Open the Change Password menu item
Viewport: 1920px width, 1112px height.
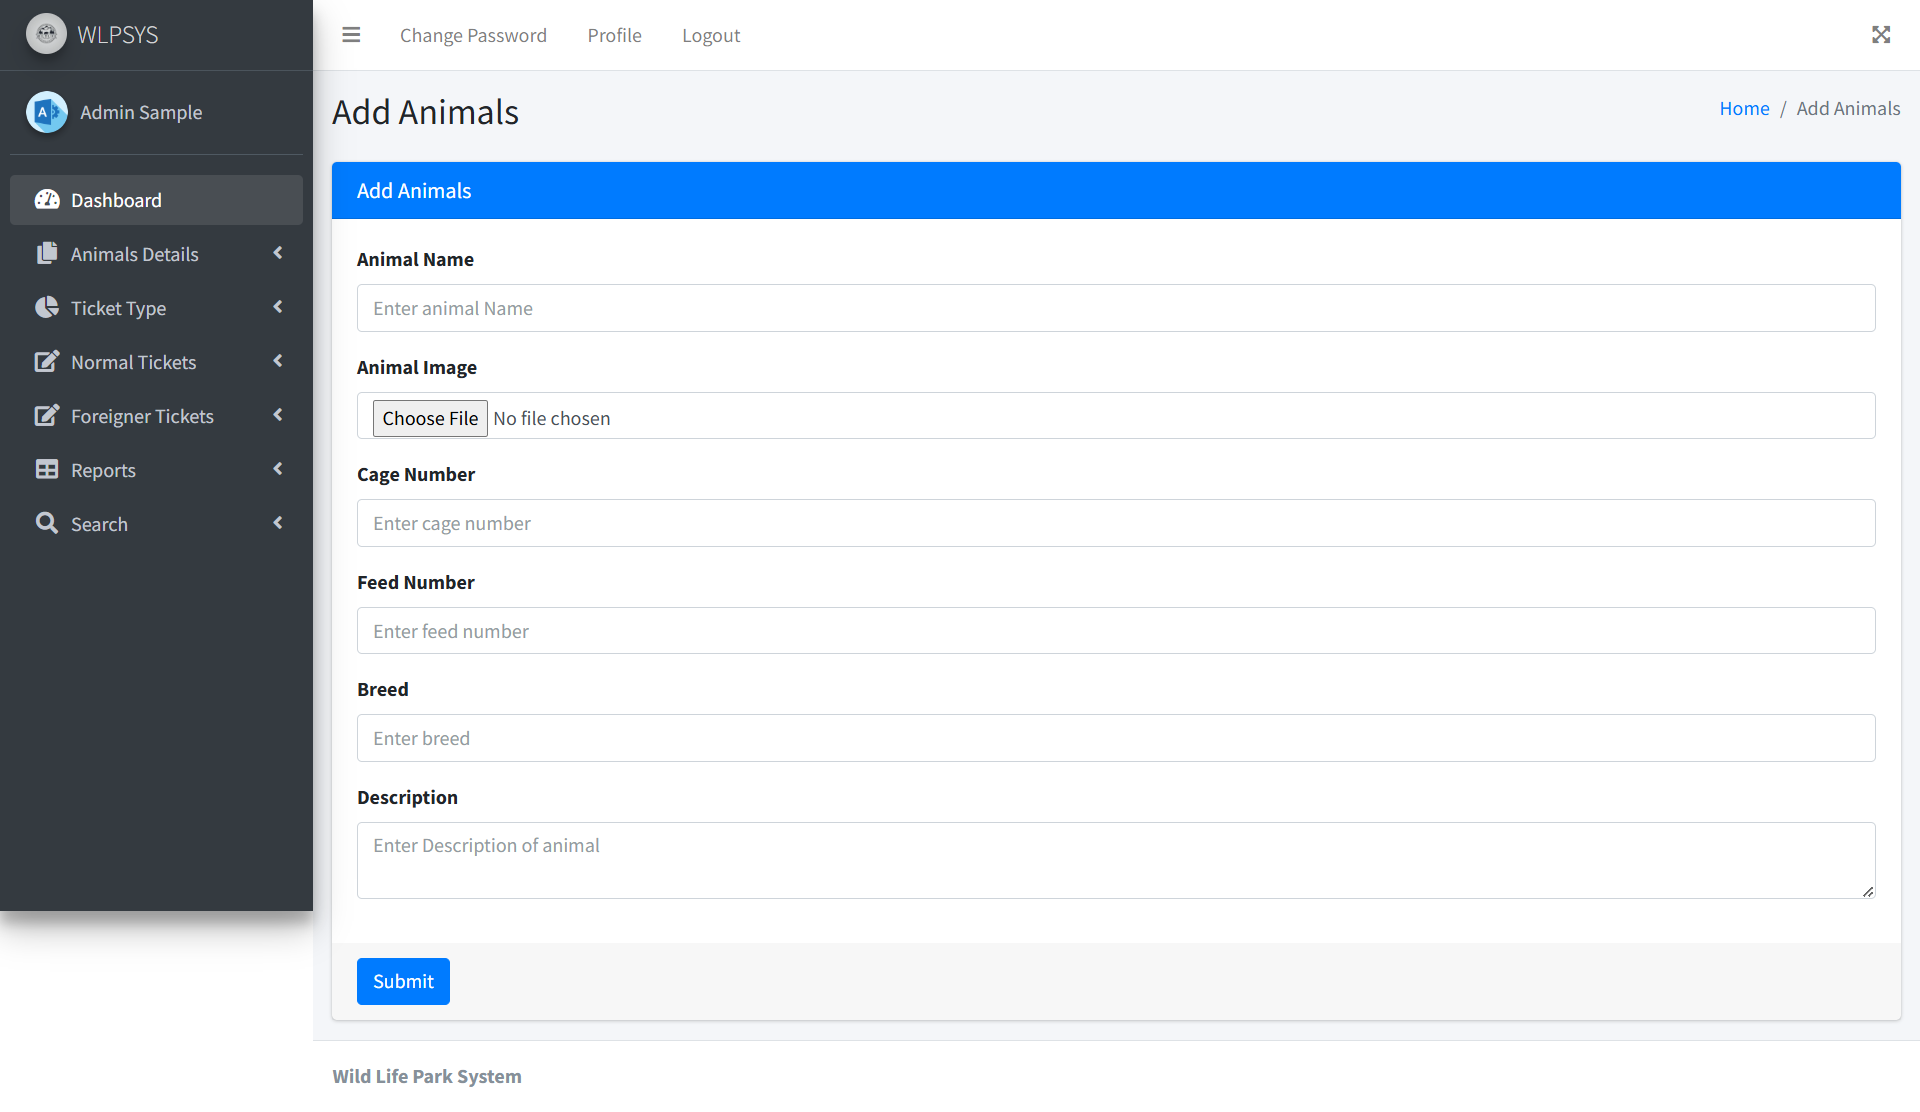[x=473, y=36]
